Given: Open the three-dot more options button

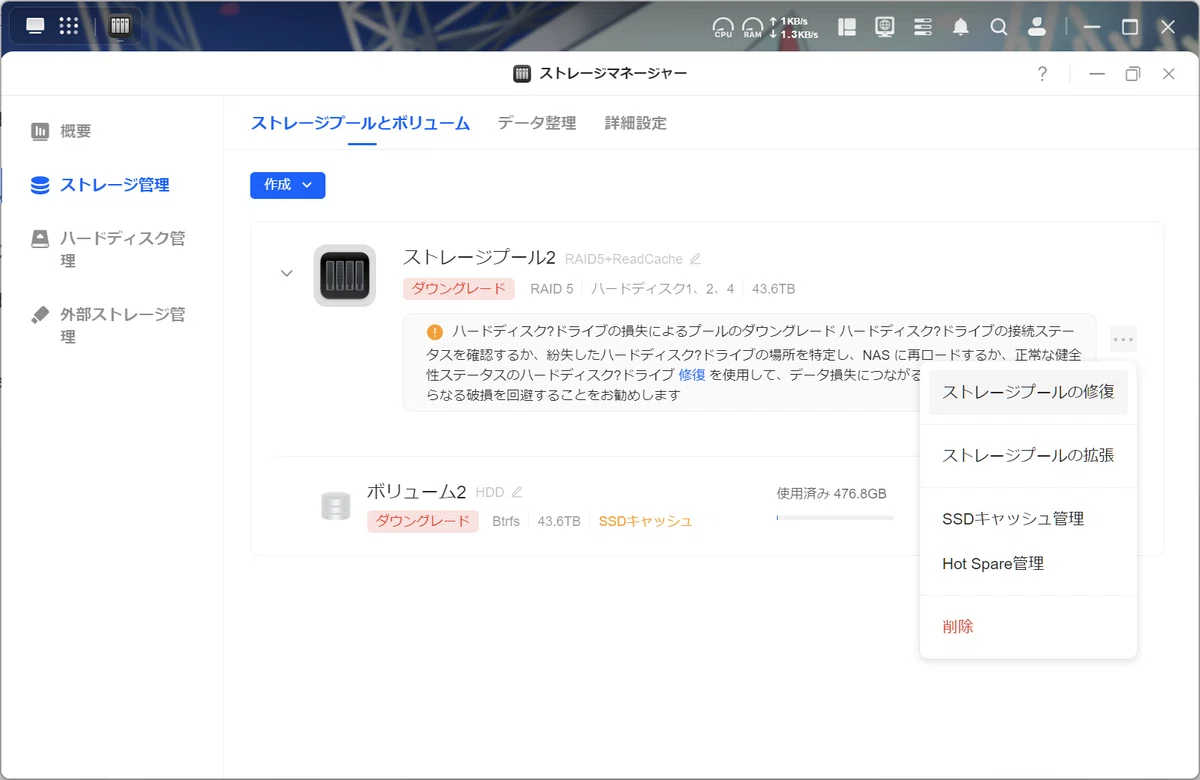Looking at the screenshot, I should pos(1123,339).
